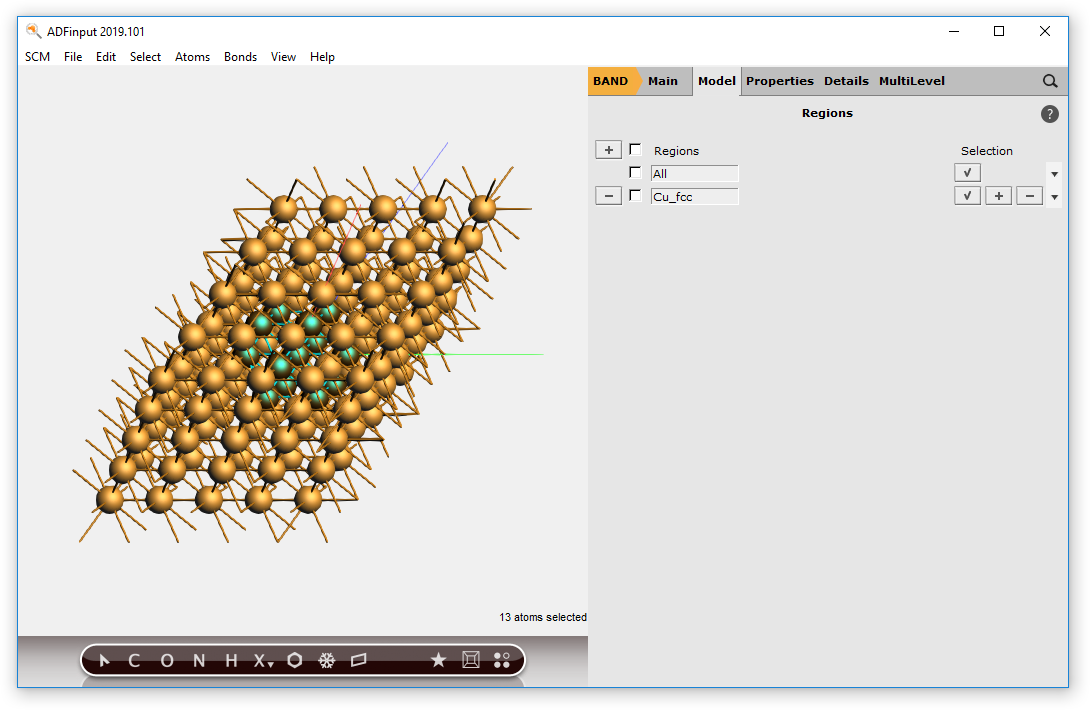The image size is (1090, 710).
Task: Click the Regions help question mark
Action: (x=1049, y=113)
